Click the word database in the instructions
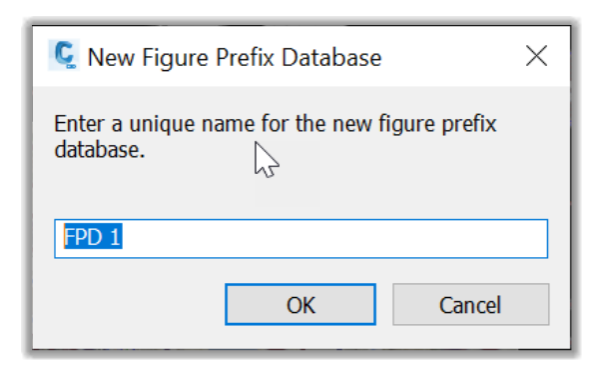 99,149
